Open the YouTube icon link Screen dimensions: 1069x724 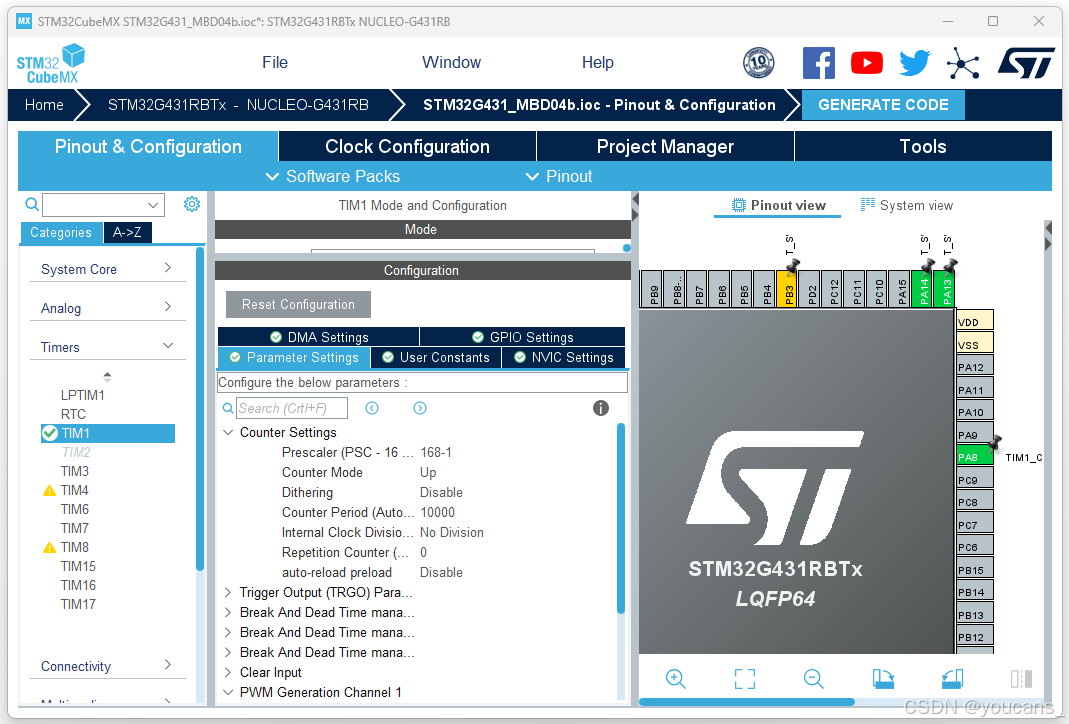coord(867,63)
